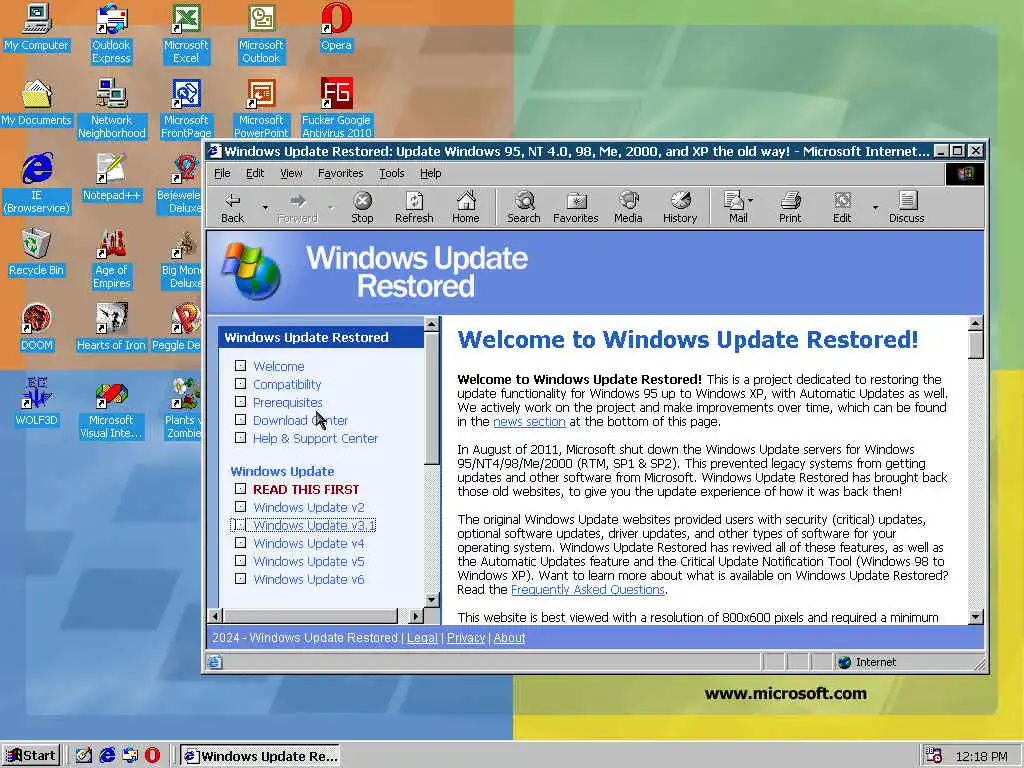This screenshot has height=768, width=1024.
Task: Print the page with Print icon
Action: [x=790, y=207]
